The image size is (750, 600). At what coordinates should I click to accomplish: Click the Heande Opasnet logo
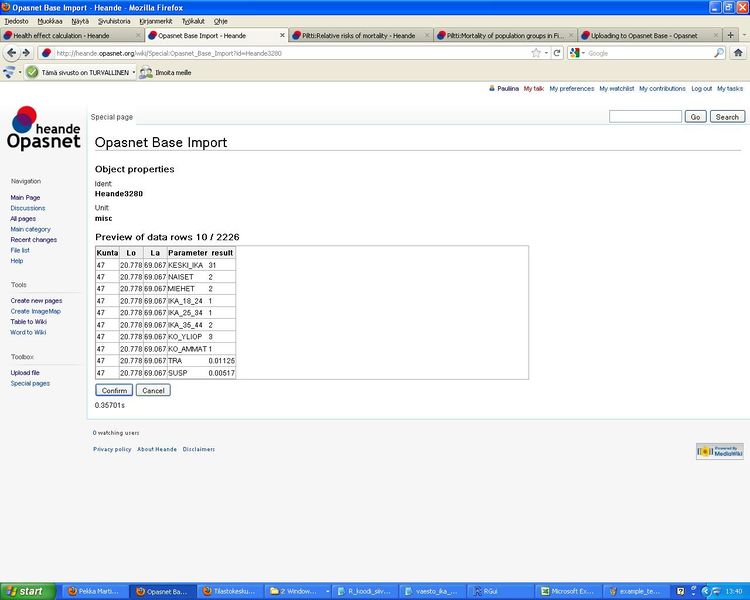pos(43,128)
